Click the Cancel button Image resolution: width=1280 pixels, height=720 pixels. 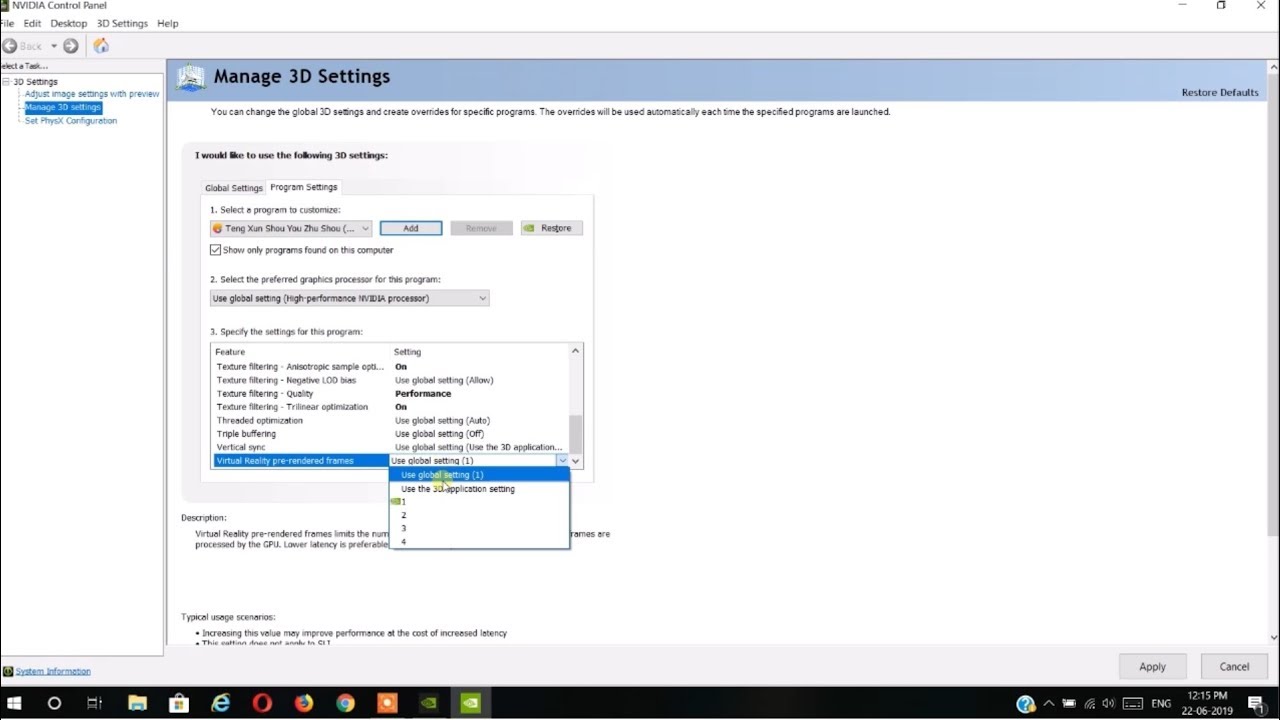1234,667
